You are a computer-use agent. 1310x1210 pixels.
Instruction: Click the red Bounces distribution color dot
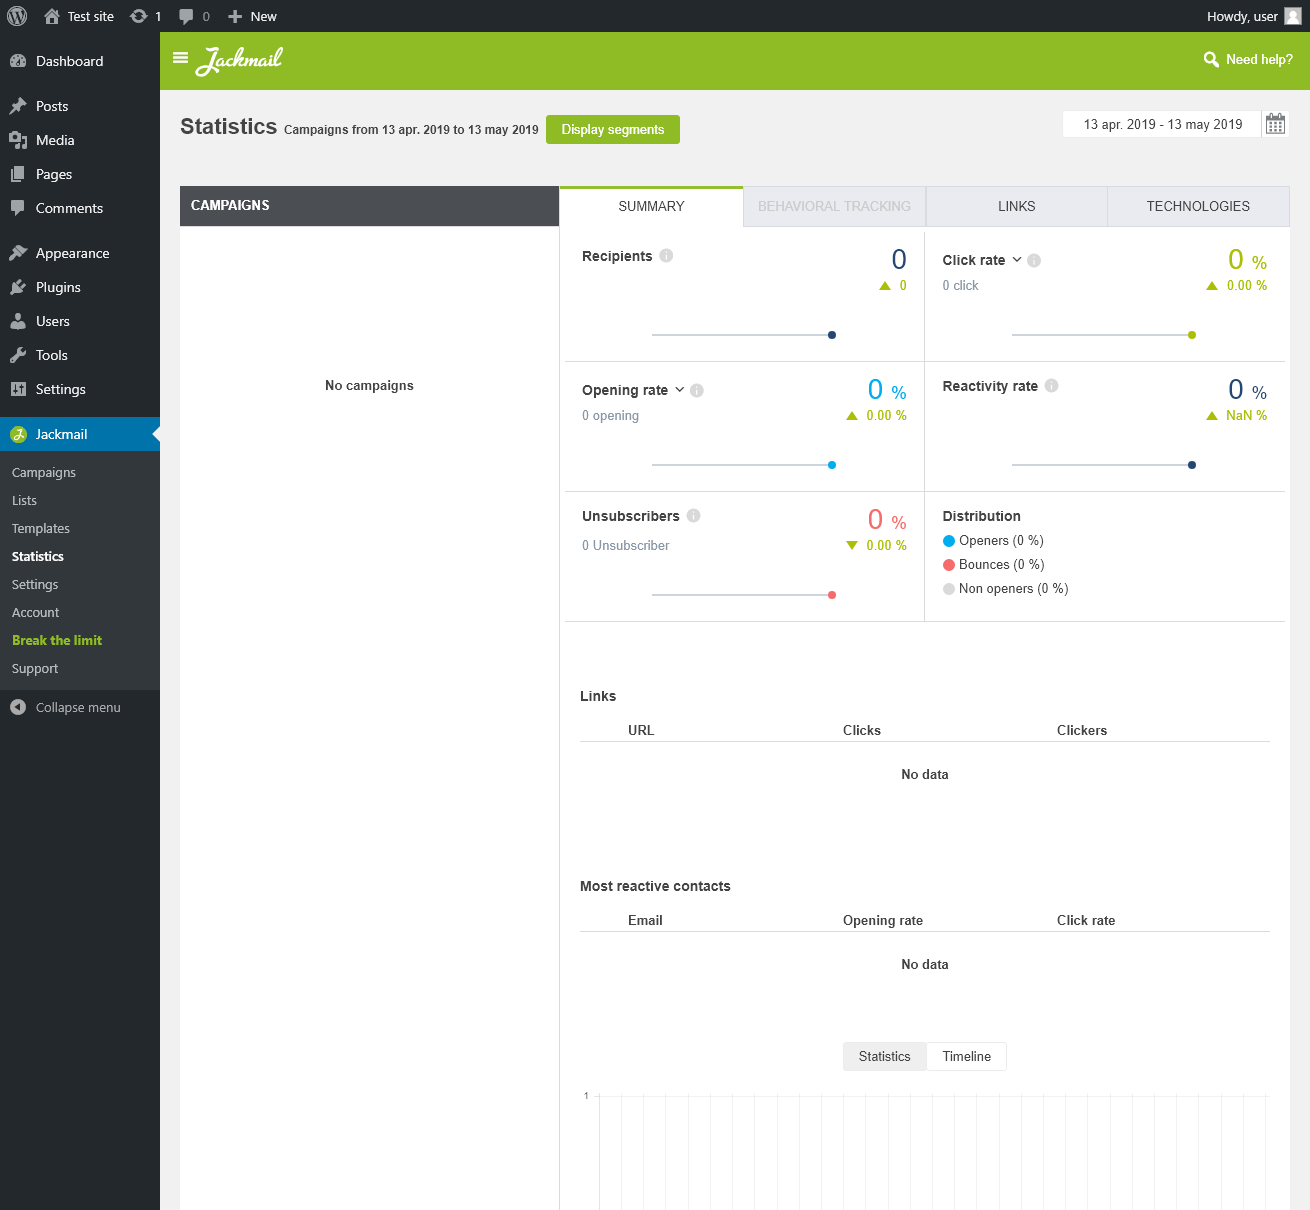(x=949, y=565)
